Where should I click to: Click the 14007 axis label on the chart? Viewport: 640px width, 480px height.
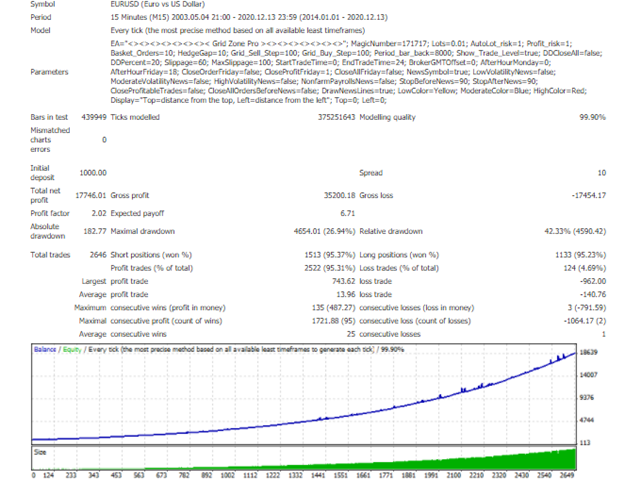click(x=589, y=375)
